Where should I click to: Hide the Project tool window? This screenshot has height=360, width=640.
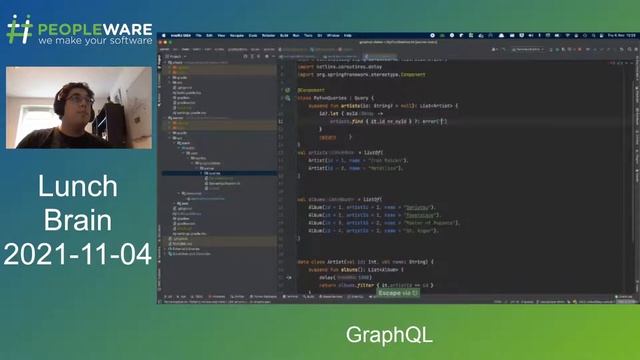273,57
